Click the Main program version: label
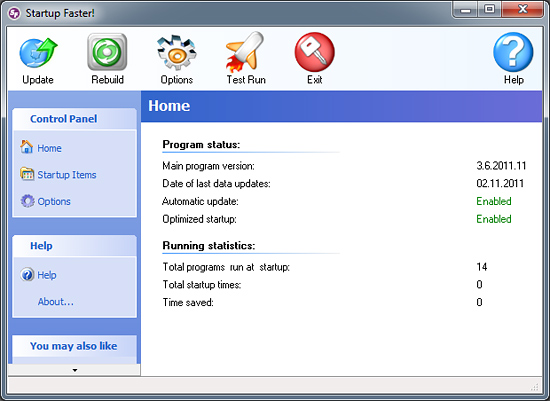 (208, 166)
